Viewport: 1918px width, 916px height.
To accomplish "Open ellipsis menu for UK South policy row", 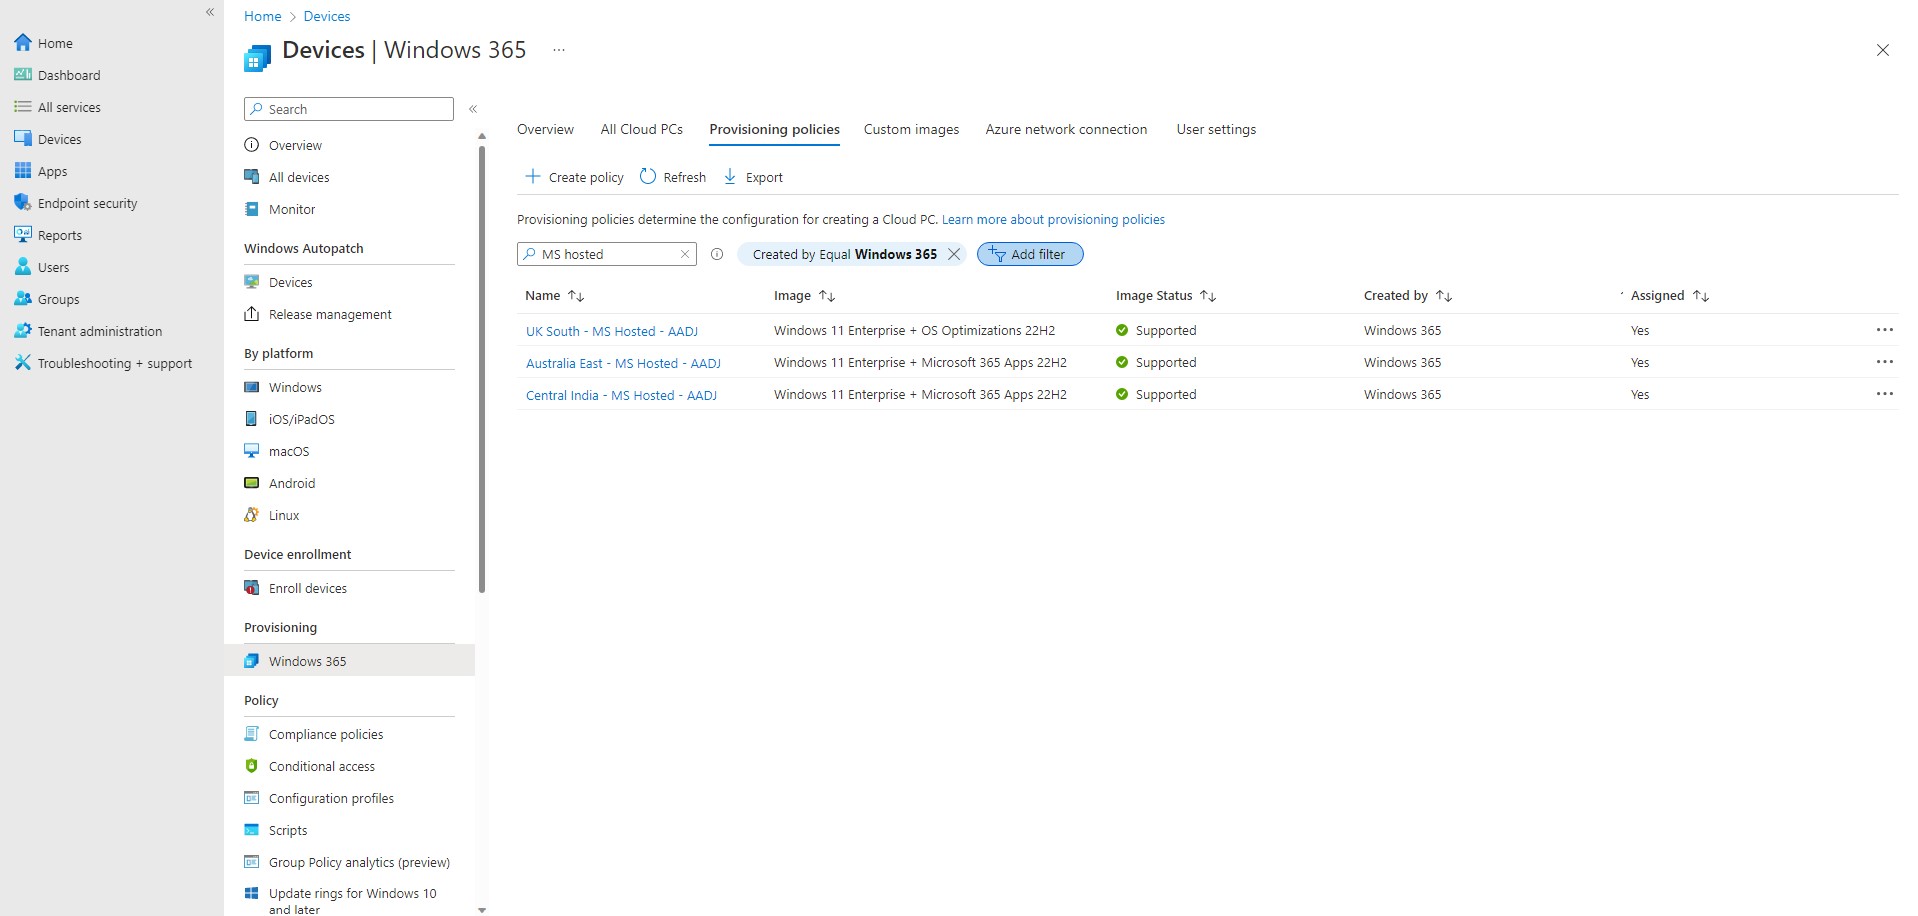I will [x=1885, y=330].
